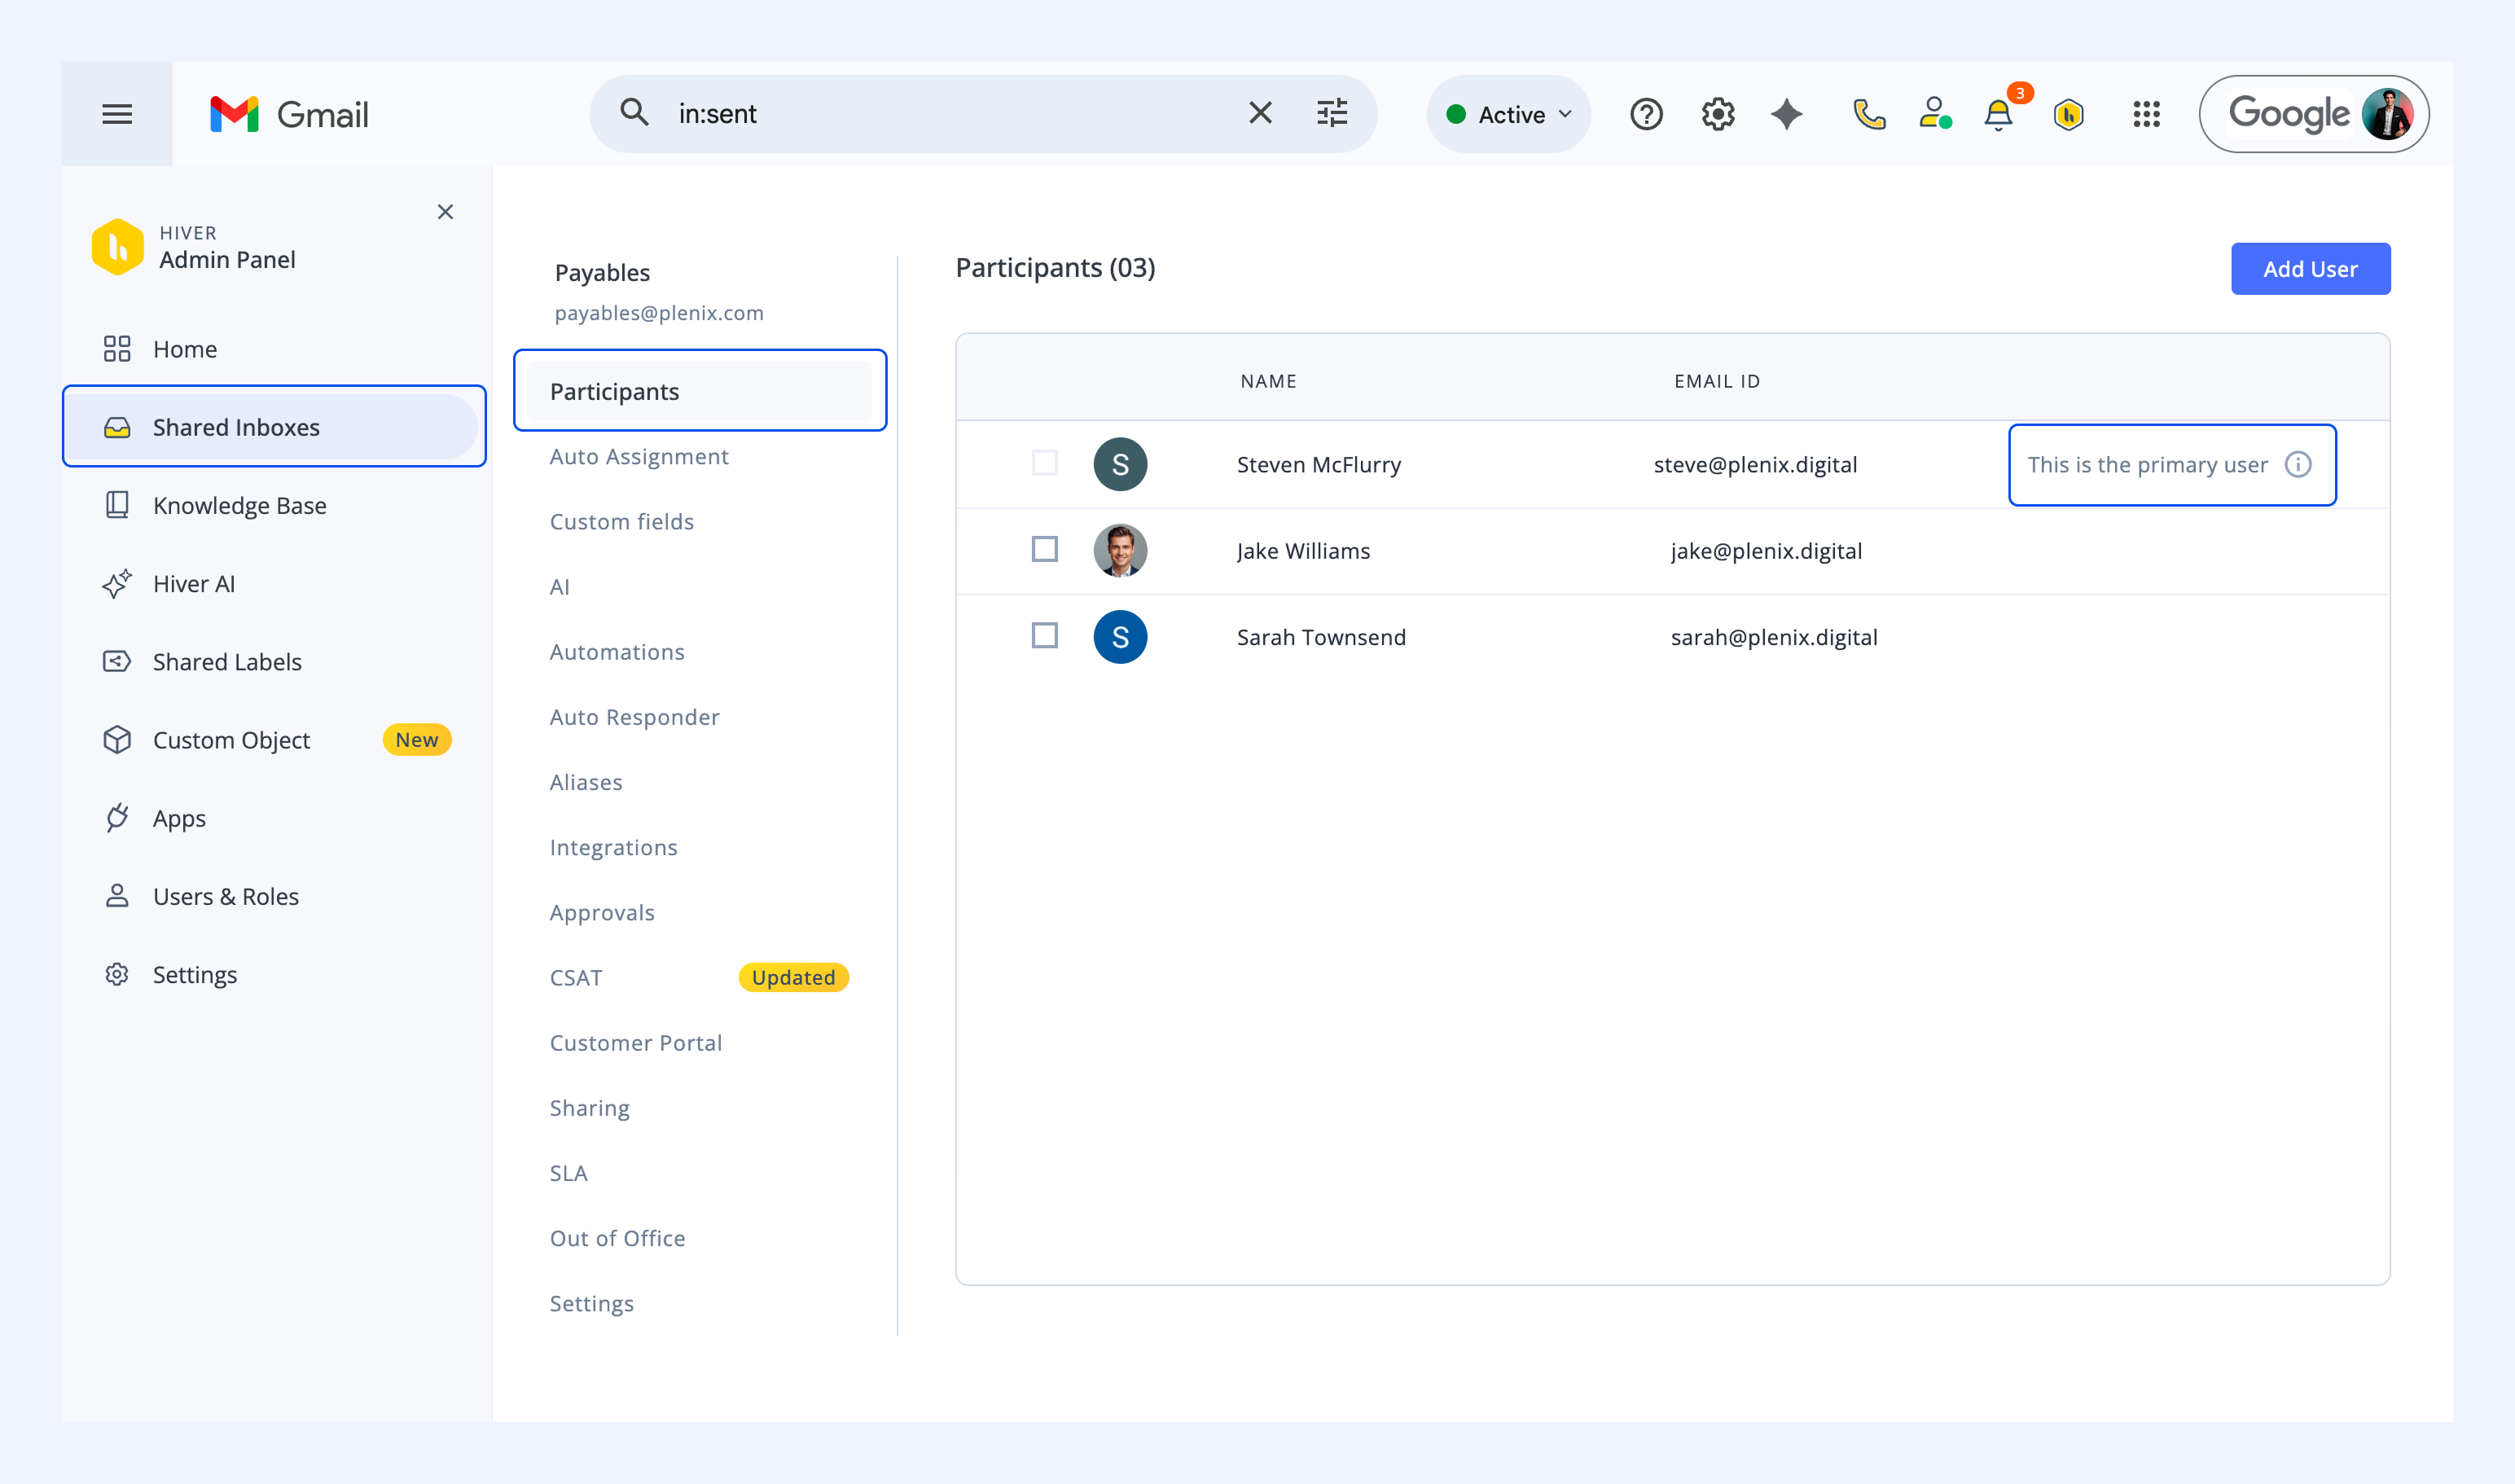Click Sarah Townsend's avatar
This screenshot has width=2515, height=1484.
[x=1120, y=637]
